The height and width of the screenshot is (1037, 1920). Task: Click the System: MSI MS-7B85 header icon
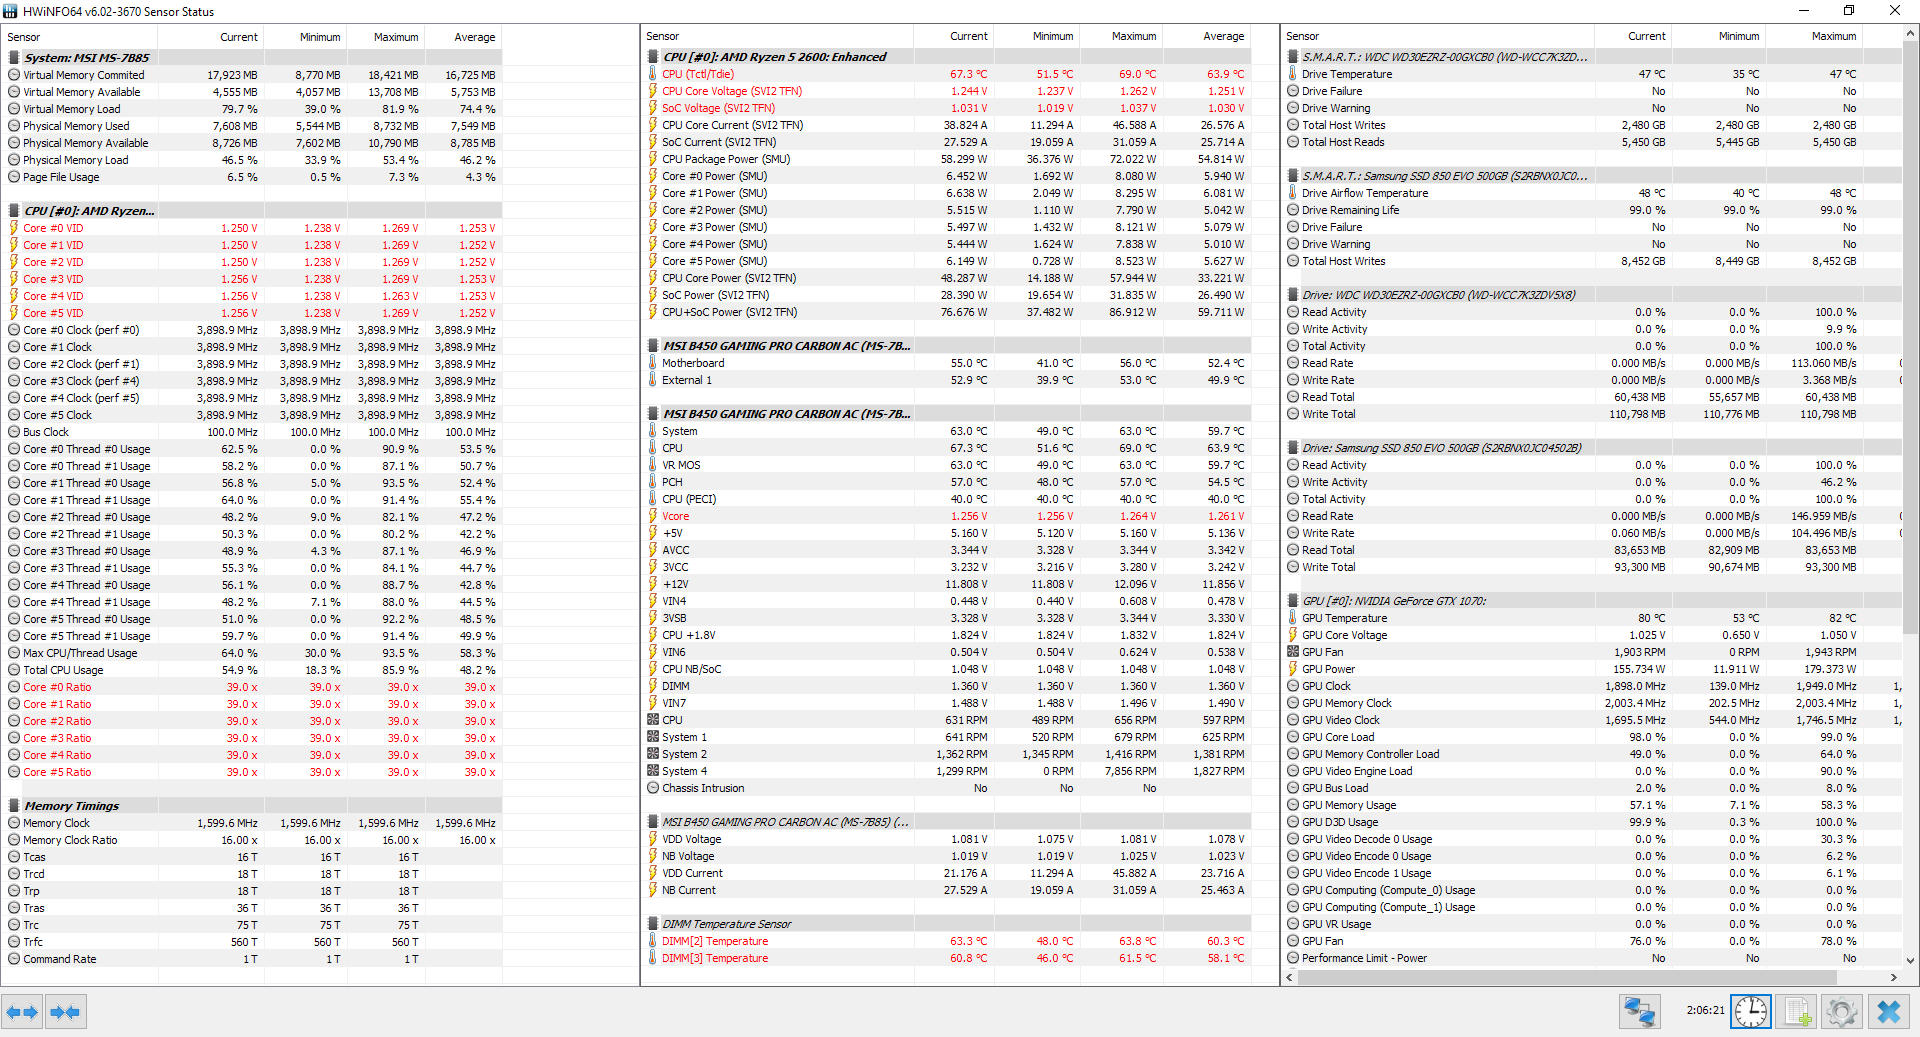coord(14,58)
